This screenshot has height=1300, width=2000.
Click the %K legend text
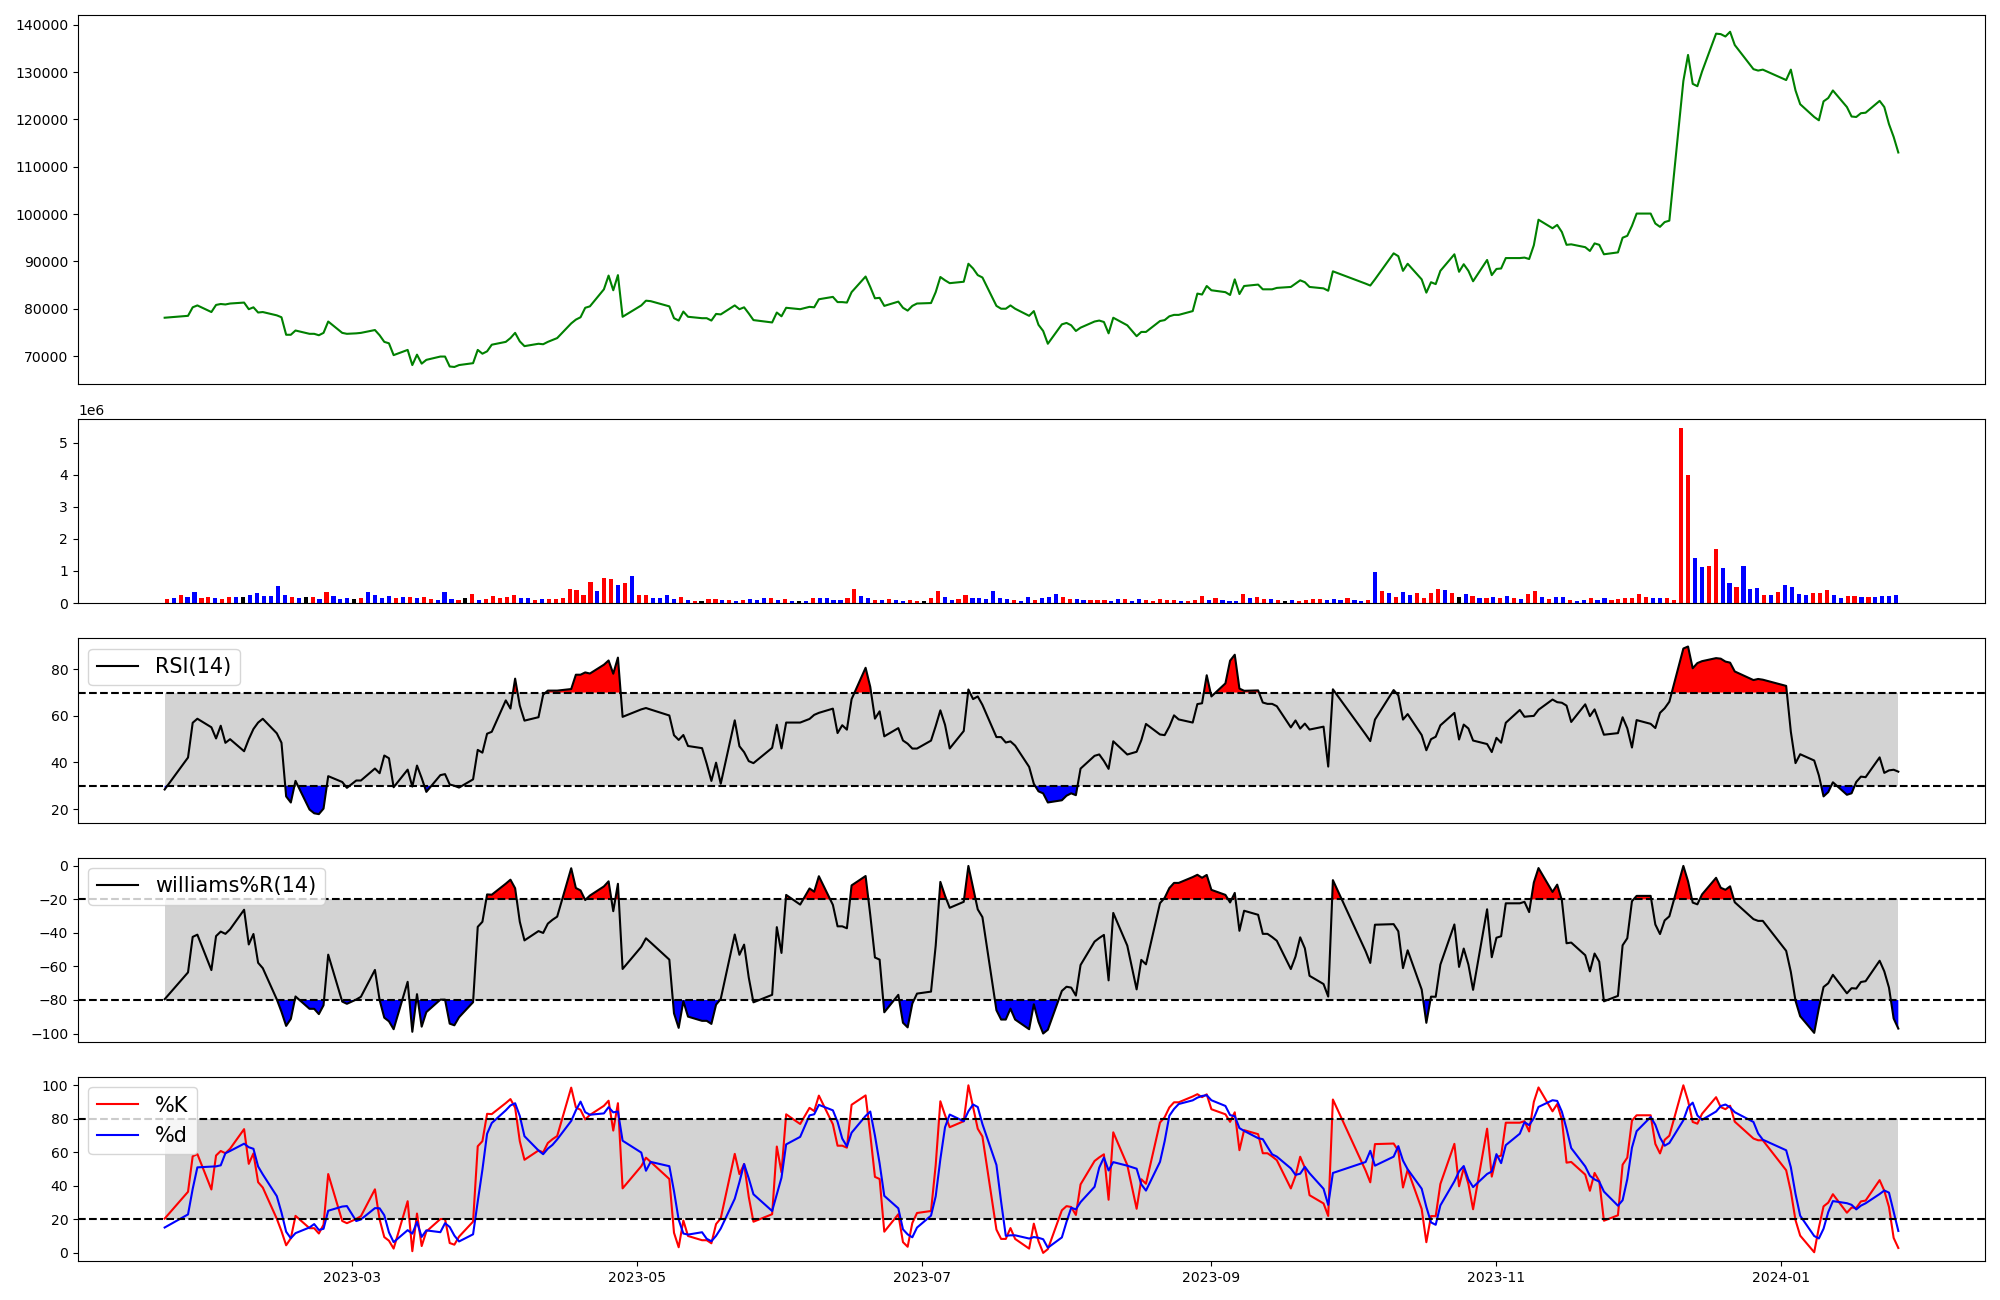[171, 1105]
